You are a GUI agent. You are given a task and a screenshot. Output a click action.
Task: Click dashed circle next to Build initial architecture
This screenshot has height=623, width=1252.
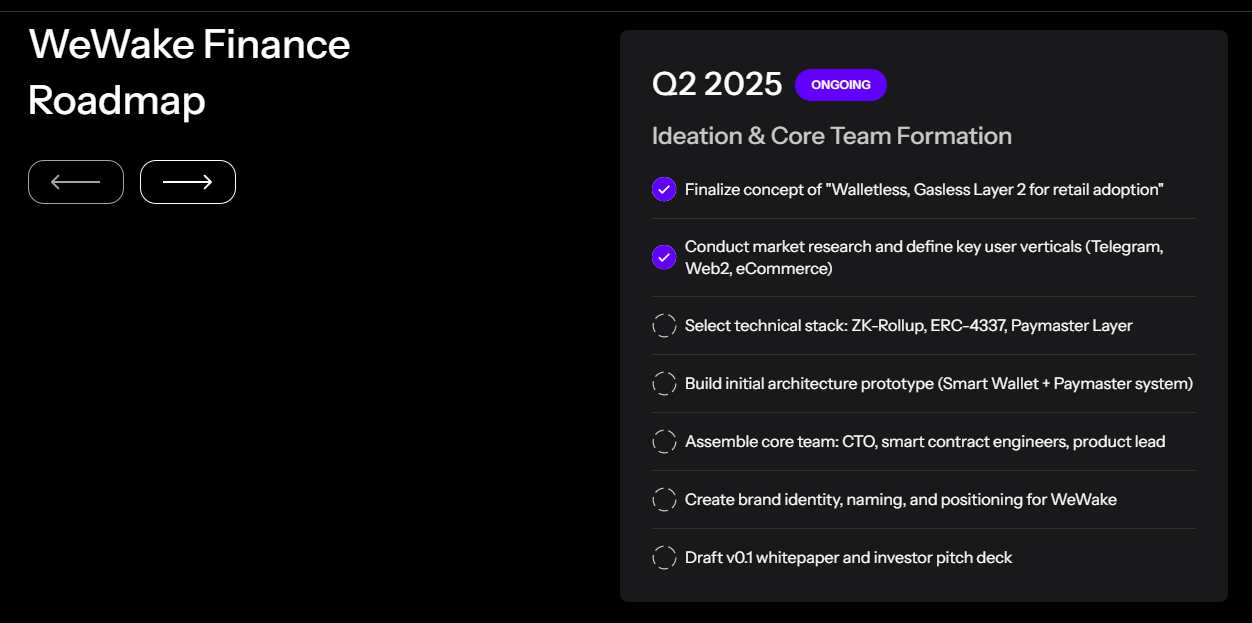click(664, 383)
